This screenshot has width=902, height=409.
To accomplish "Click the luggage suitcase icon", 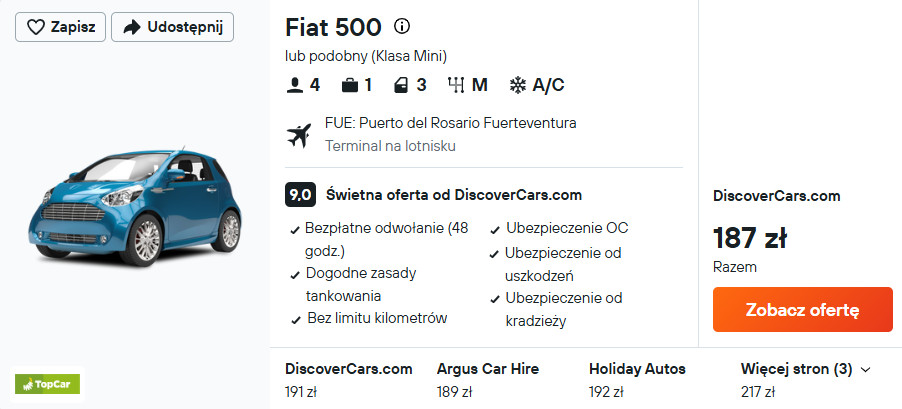I will click(349, 85).
